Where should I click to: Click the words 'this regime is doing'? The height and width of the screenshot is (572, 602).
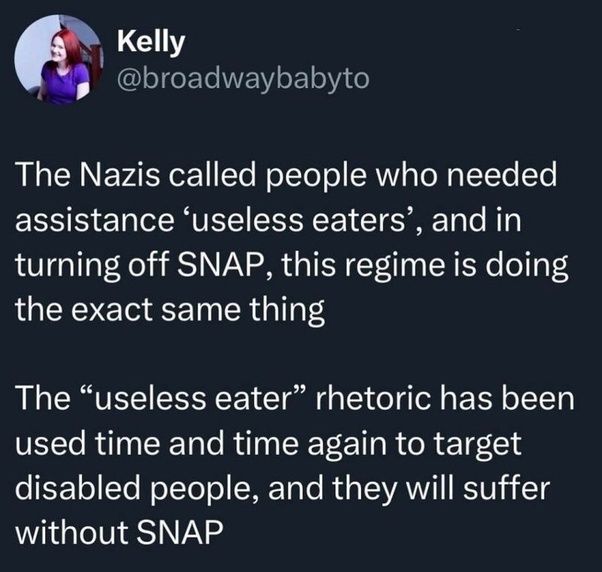coord(425,266)
